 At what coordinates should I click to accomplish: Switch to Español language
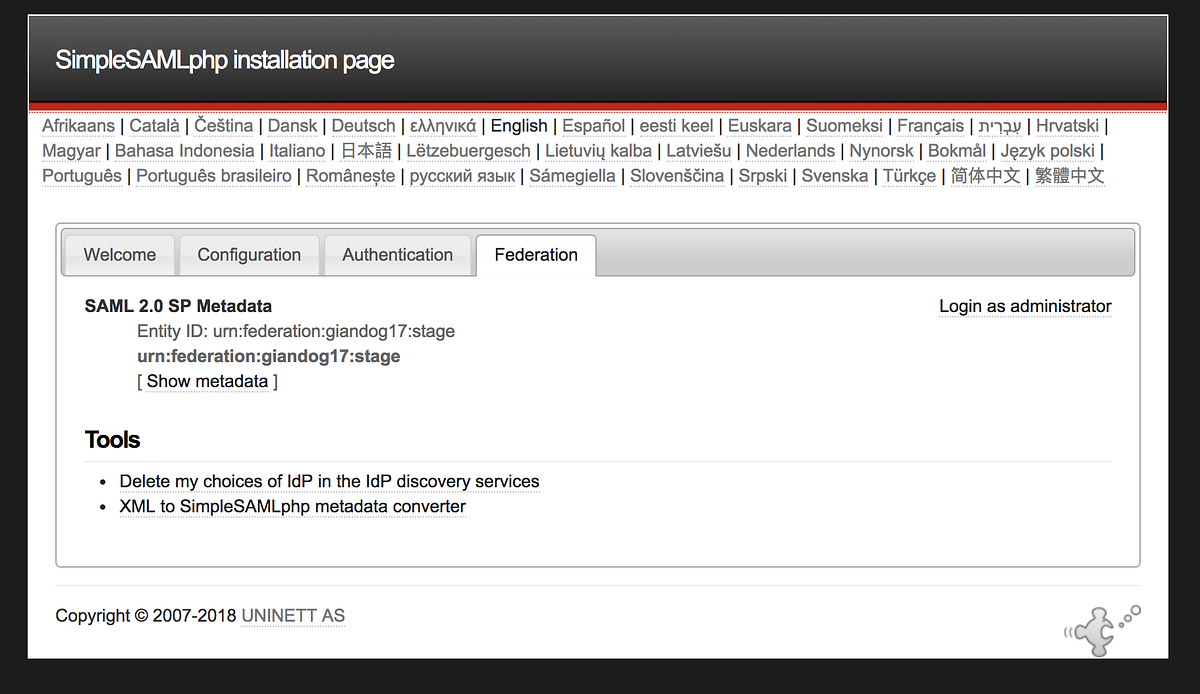tap(593, 126)
